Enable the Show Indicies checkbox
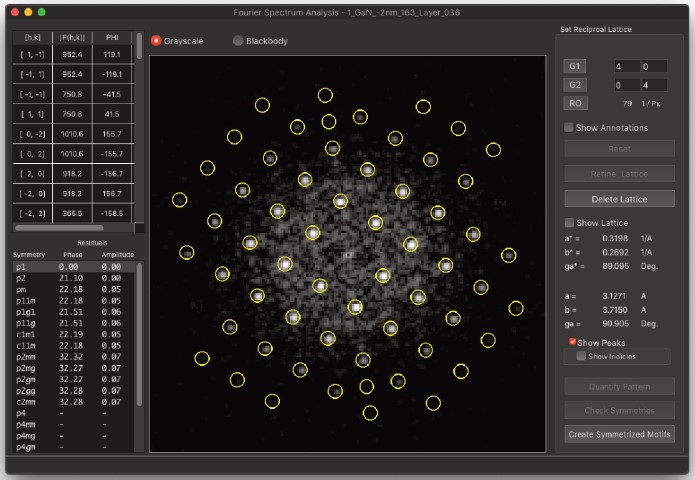The image size is (695, 480). 582,356
